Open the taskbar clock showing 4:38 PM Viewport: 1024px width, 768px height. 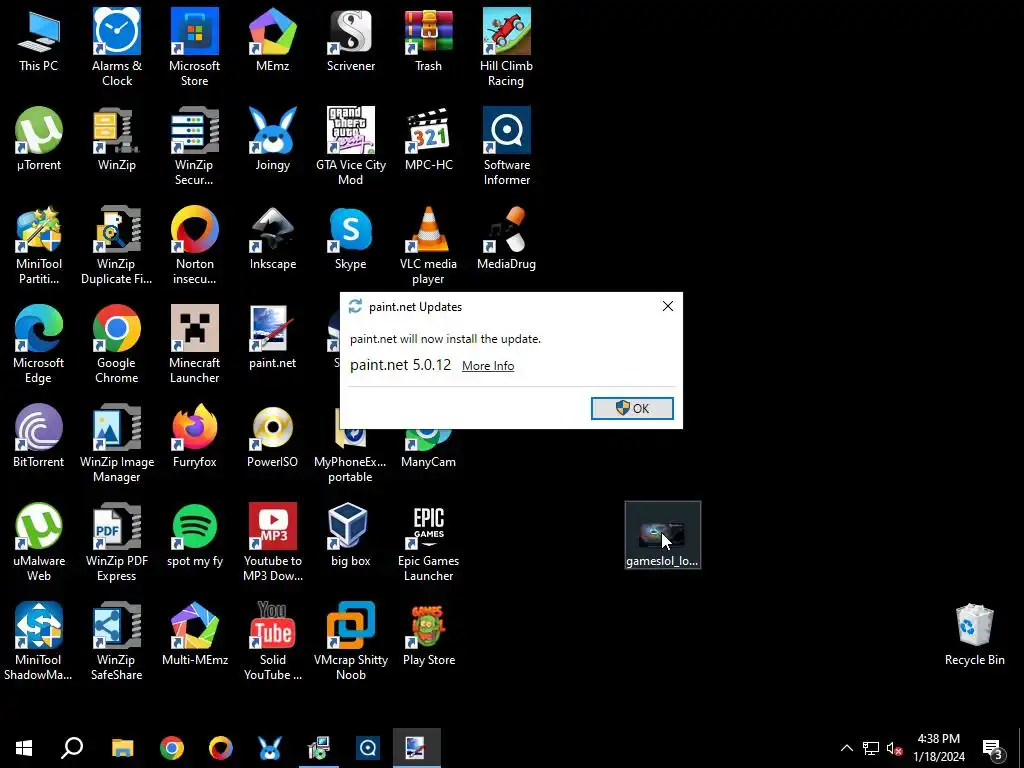(938, 748)
